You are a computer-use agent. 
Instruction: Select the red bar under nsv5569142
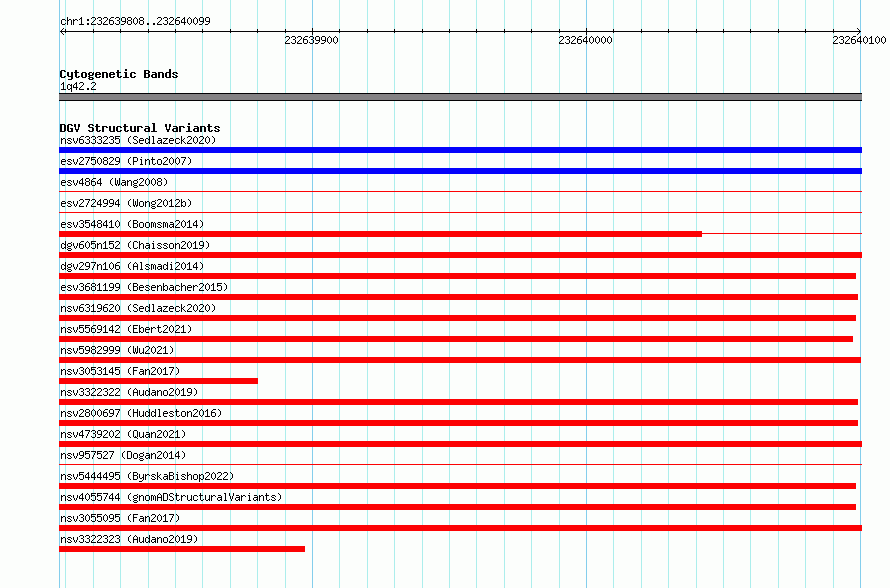pos(456,339)
